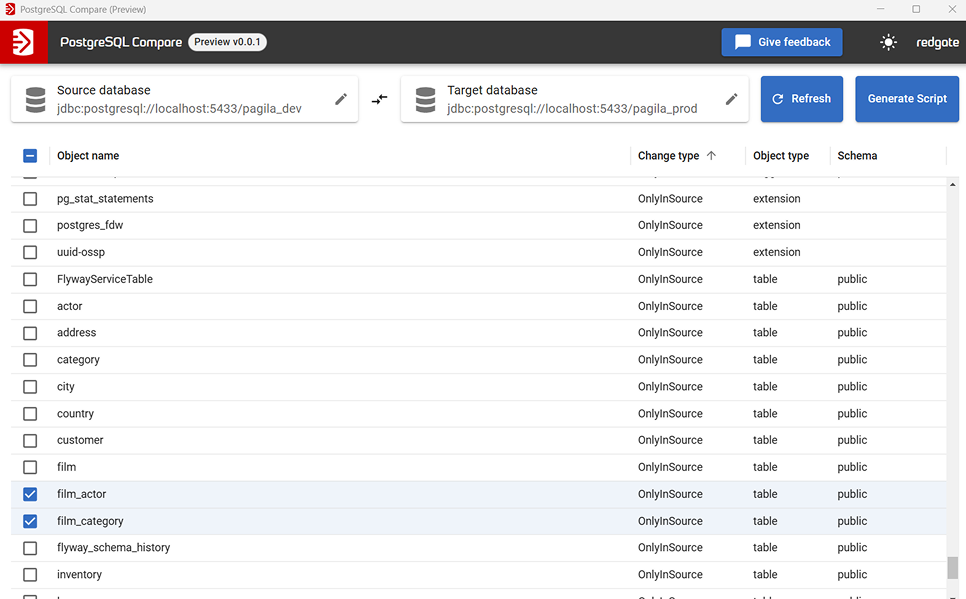Click the Generate Script button

[907, 99]
